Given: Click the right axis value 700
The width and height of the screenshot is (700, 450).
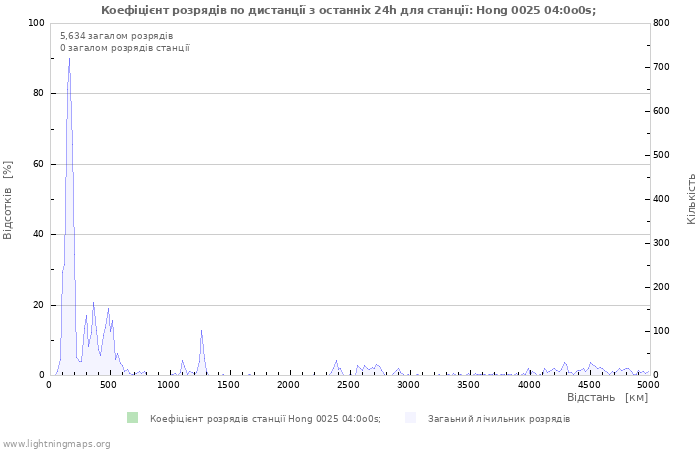Looking at the screenshot, I should point(662,67).
